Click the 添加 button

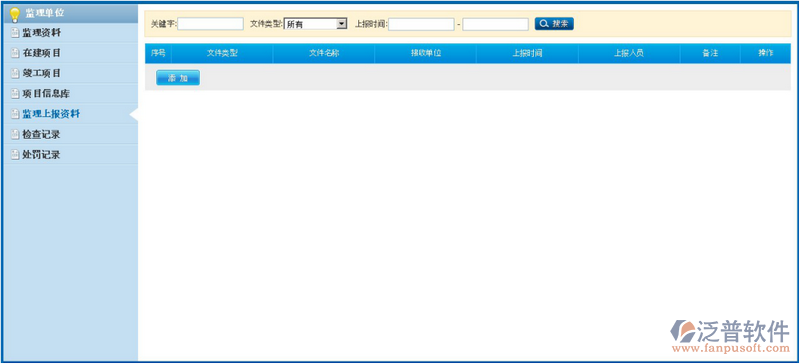[x=178, y=78]
